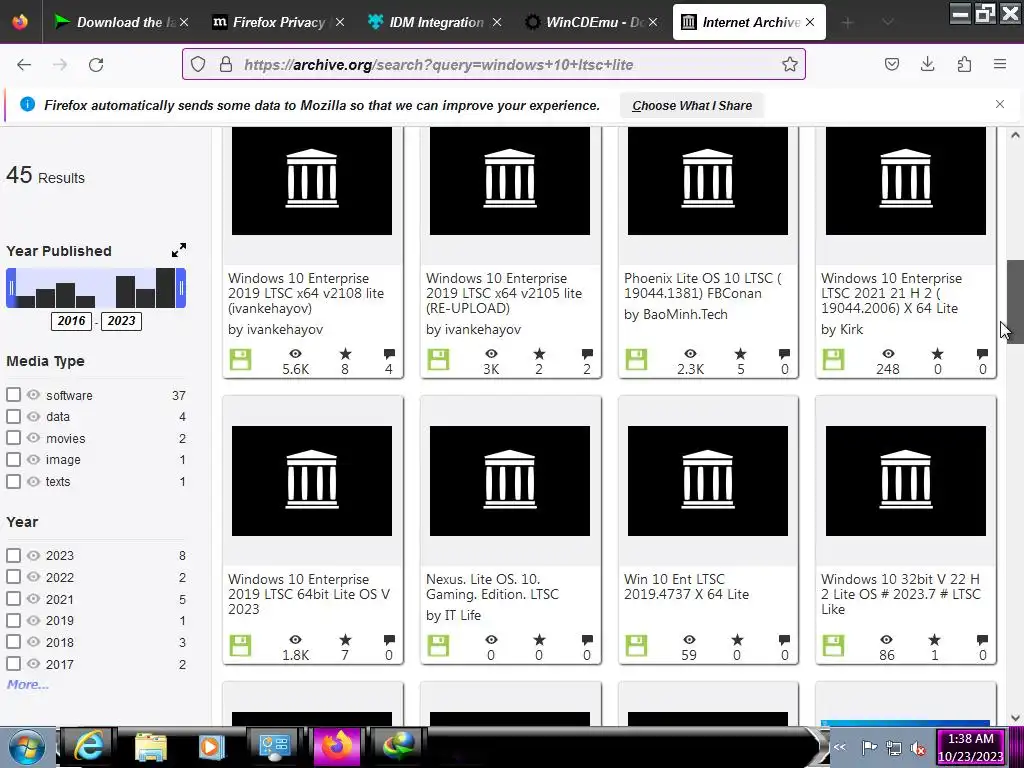Click reviews bubble on v2105 lite card
The image size is (1024, 768).
click(x=587, y=354)
